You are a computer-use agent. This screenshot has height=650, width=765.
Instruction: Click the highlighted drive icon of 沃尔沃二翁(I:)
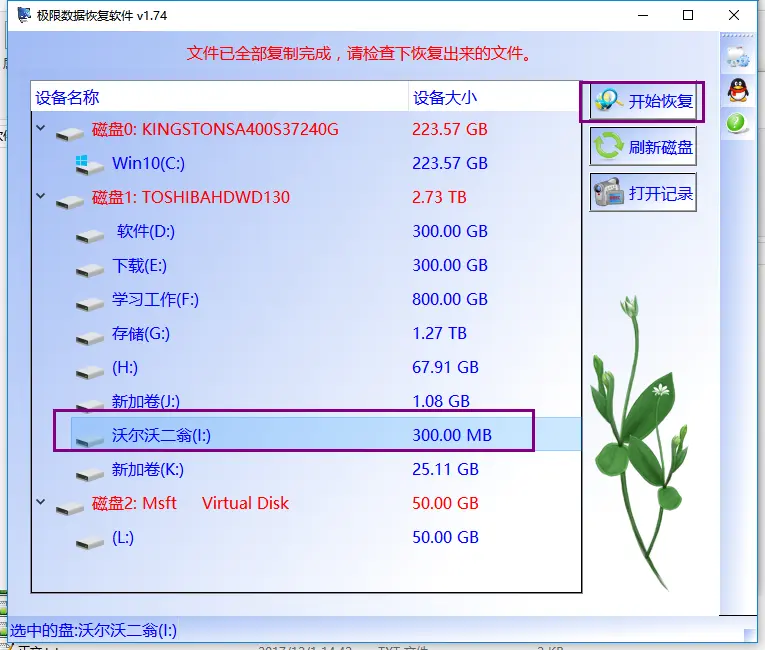[90, 440]
